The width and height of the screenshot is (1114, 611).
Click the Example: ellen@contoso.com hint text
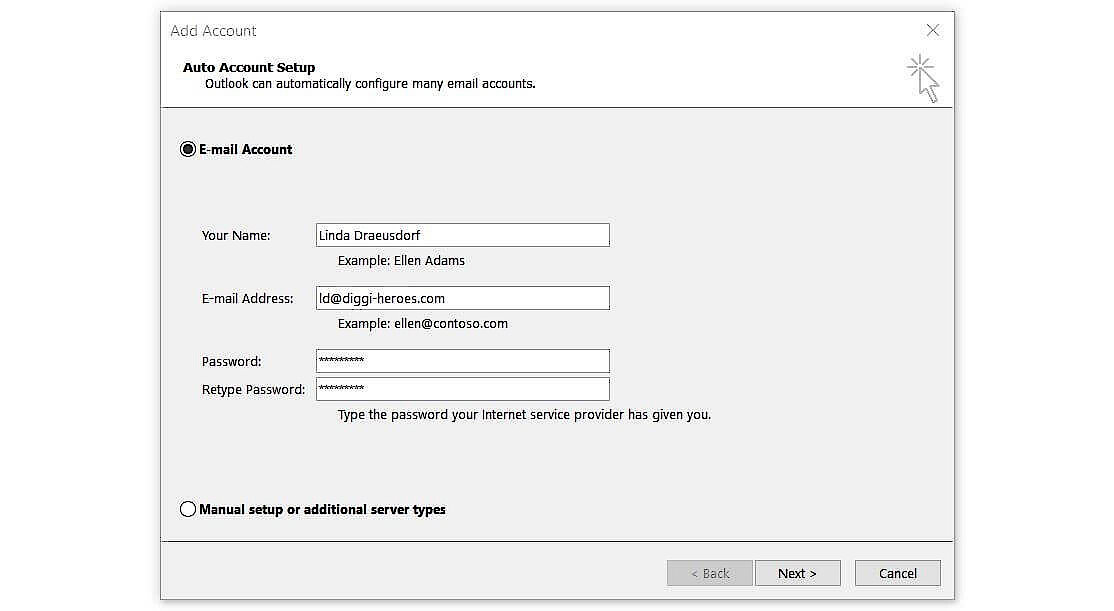(421, 323)
